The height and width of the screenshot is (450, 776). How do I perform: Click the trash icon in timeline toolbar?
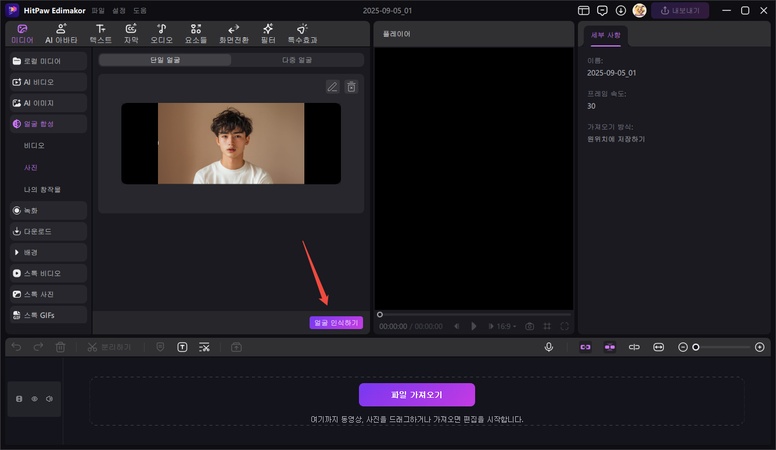click(60, 347)
